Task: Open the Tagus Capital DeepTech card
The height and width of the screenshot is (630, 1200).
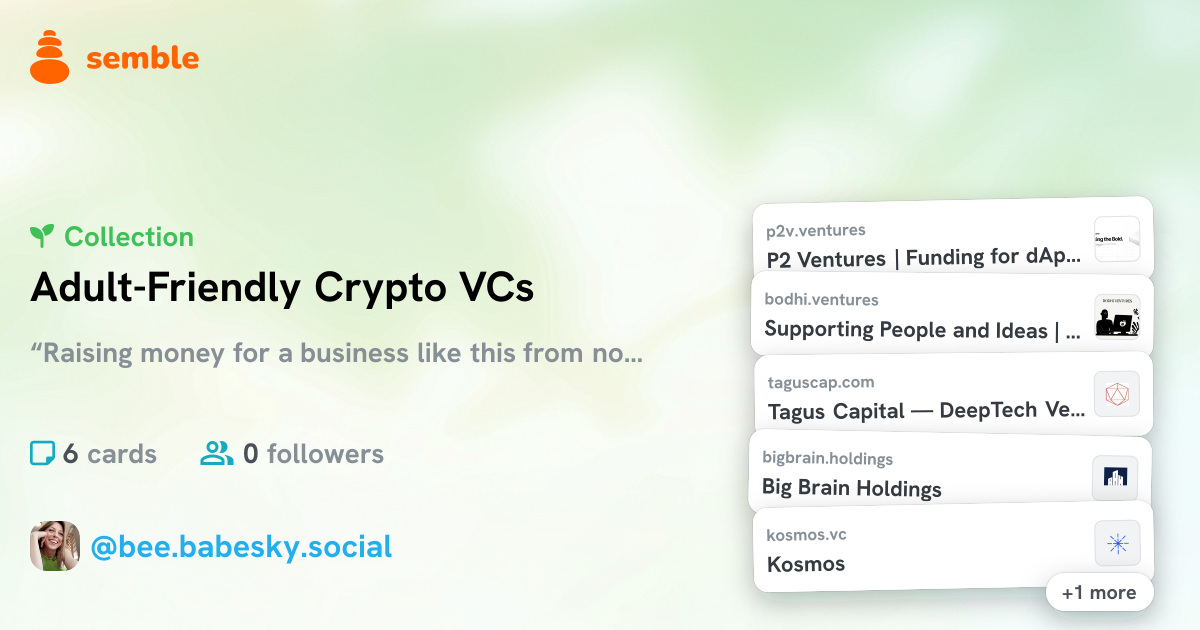Action: pos(926,410)
